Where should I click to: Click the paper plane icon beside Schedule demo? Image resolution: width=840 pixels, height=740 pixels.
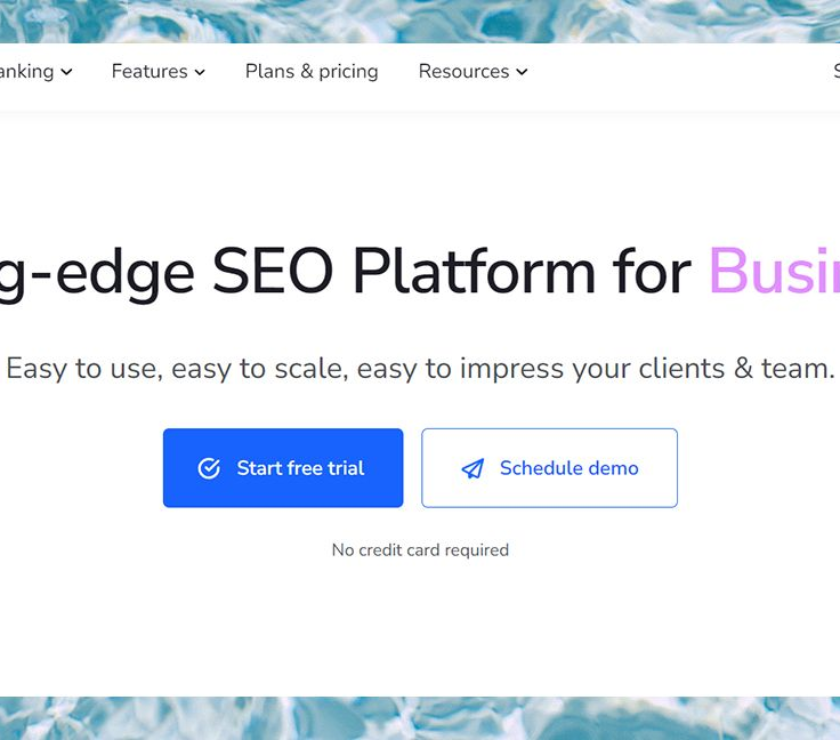point(472,469)
